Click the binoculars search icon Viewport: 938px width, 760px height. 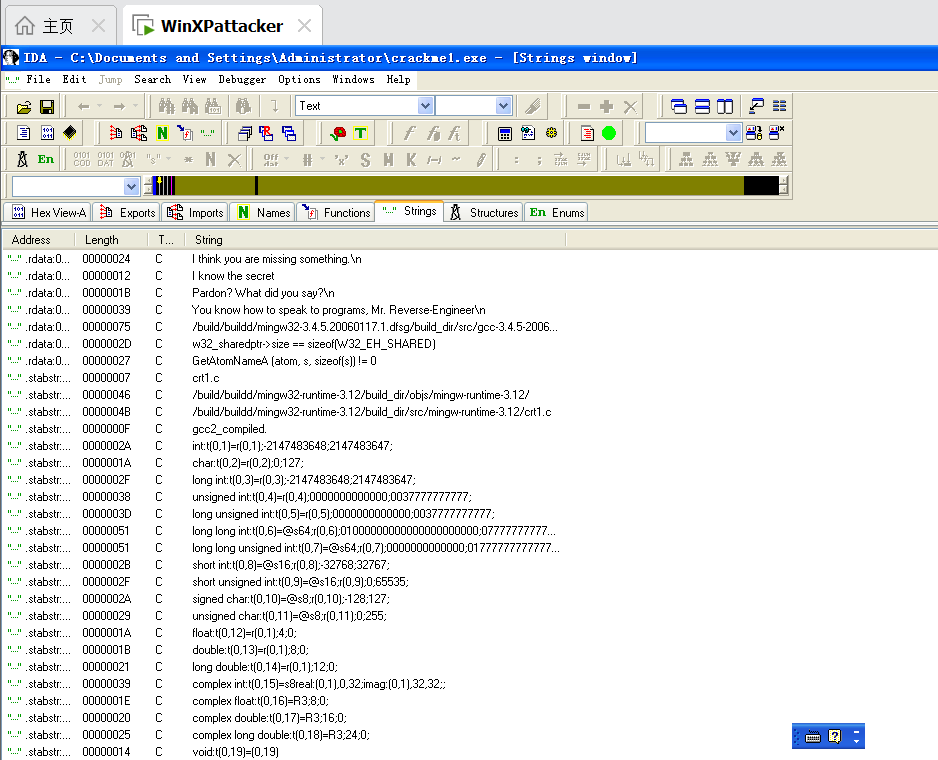pyautogui.click(x=166, y=107)
